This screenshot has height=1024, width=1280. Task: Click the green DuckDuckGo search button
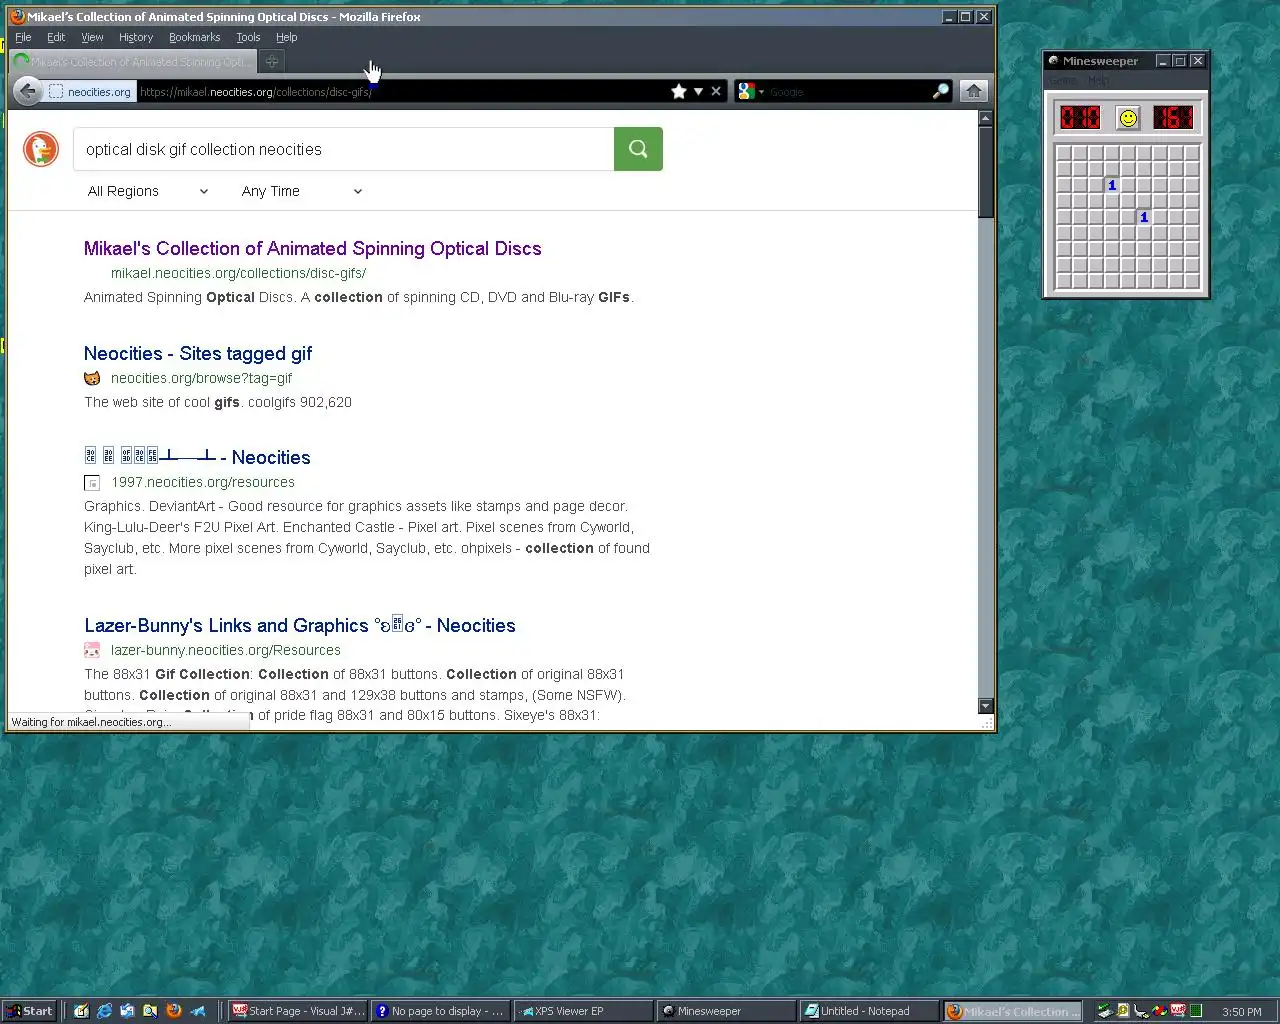(x=638, y=149)
